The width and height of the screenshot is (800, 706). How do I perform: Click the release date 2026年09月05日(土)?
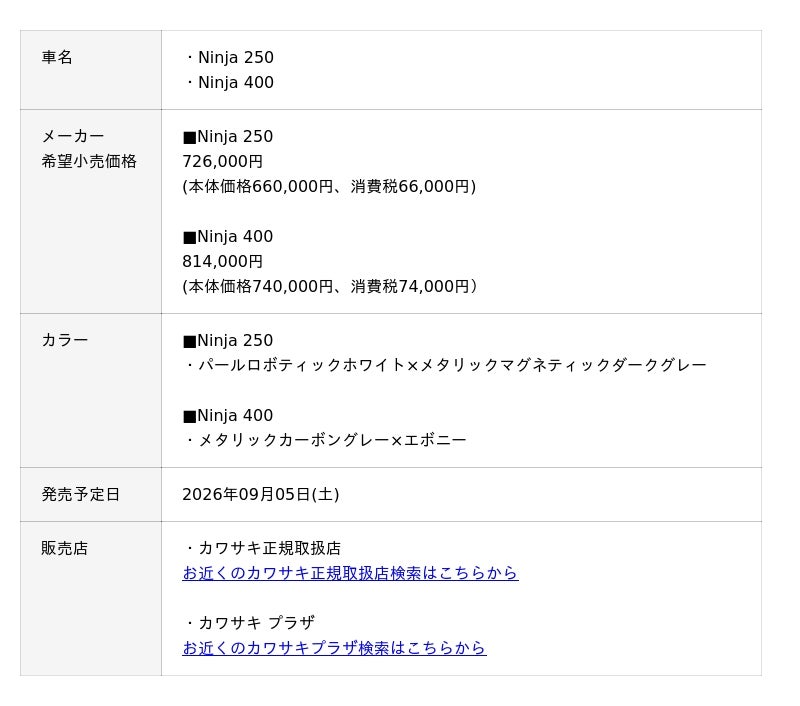261,494
